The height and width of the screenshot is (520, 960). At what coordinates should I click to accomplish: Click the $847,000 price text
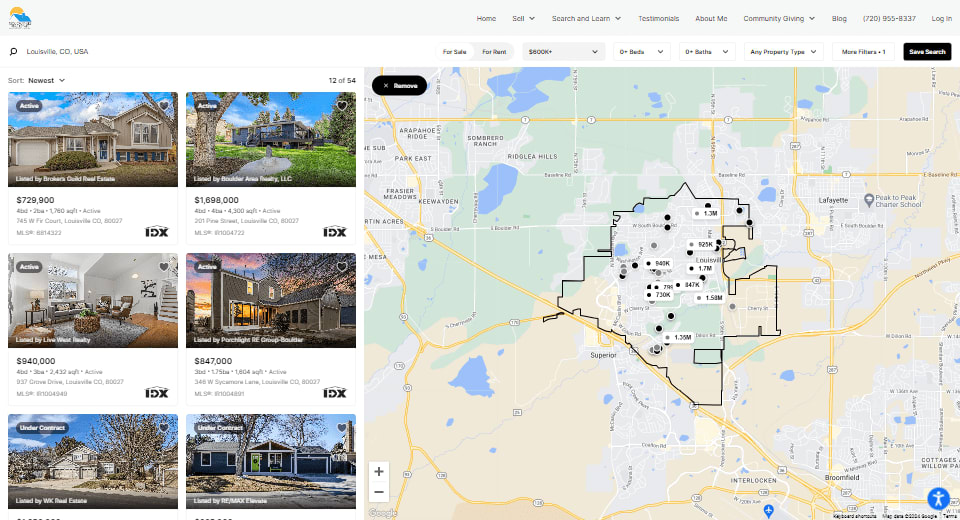click(x=213, y=361)
